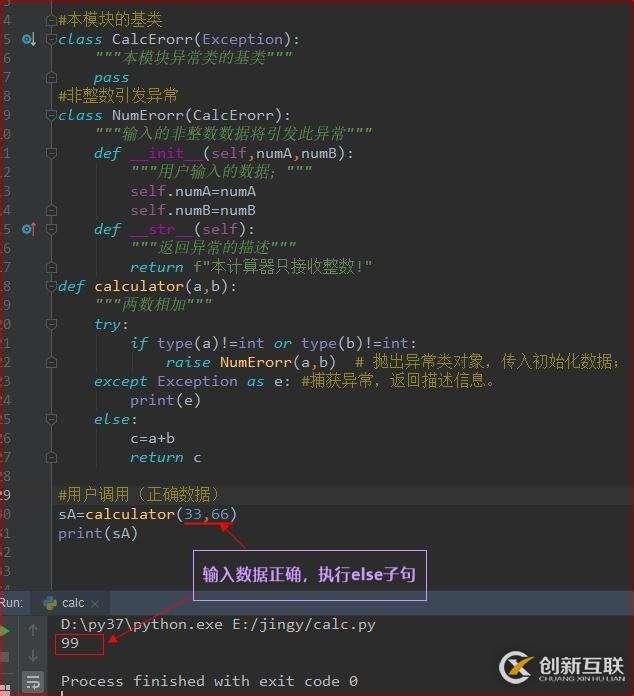Click the Run: panel label

(11, 603)
